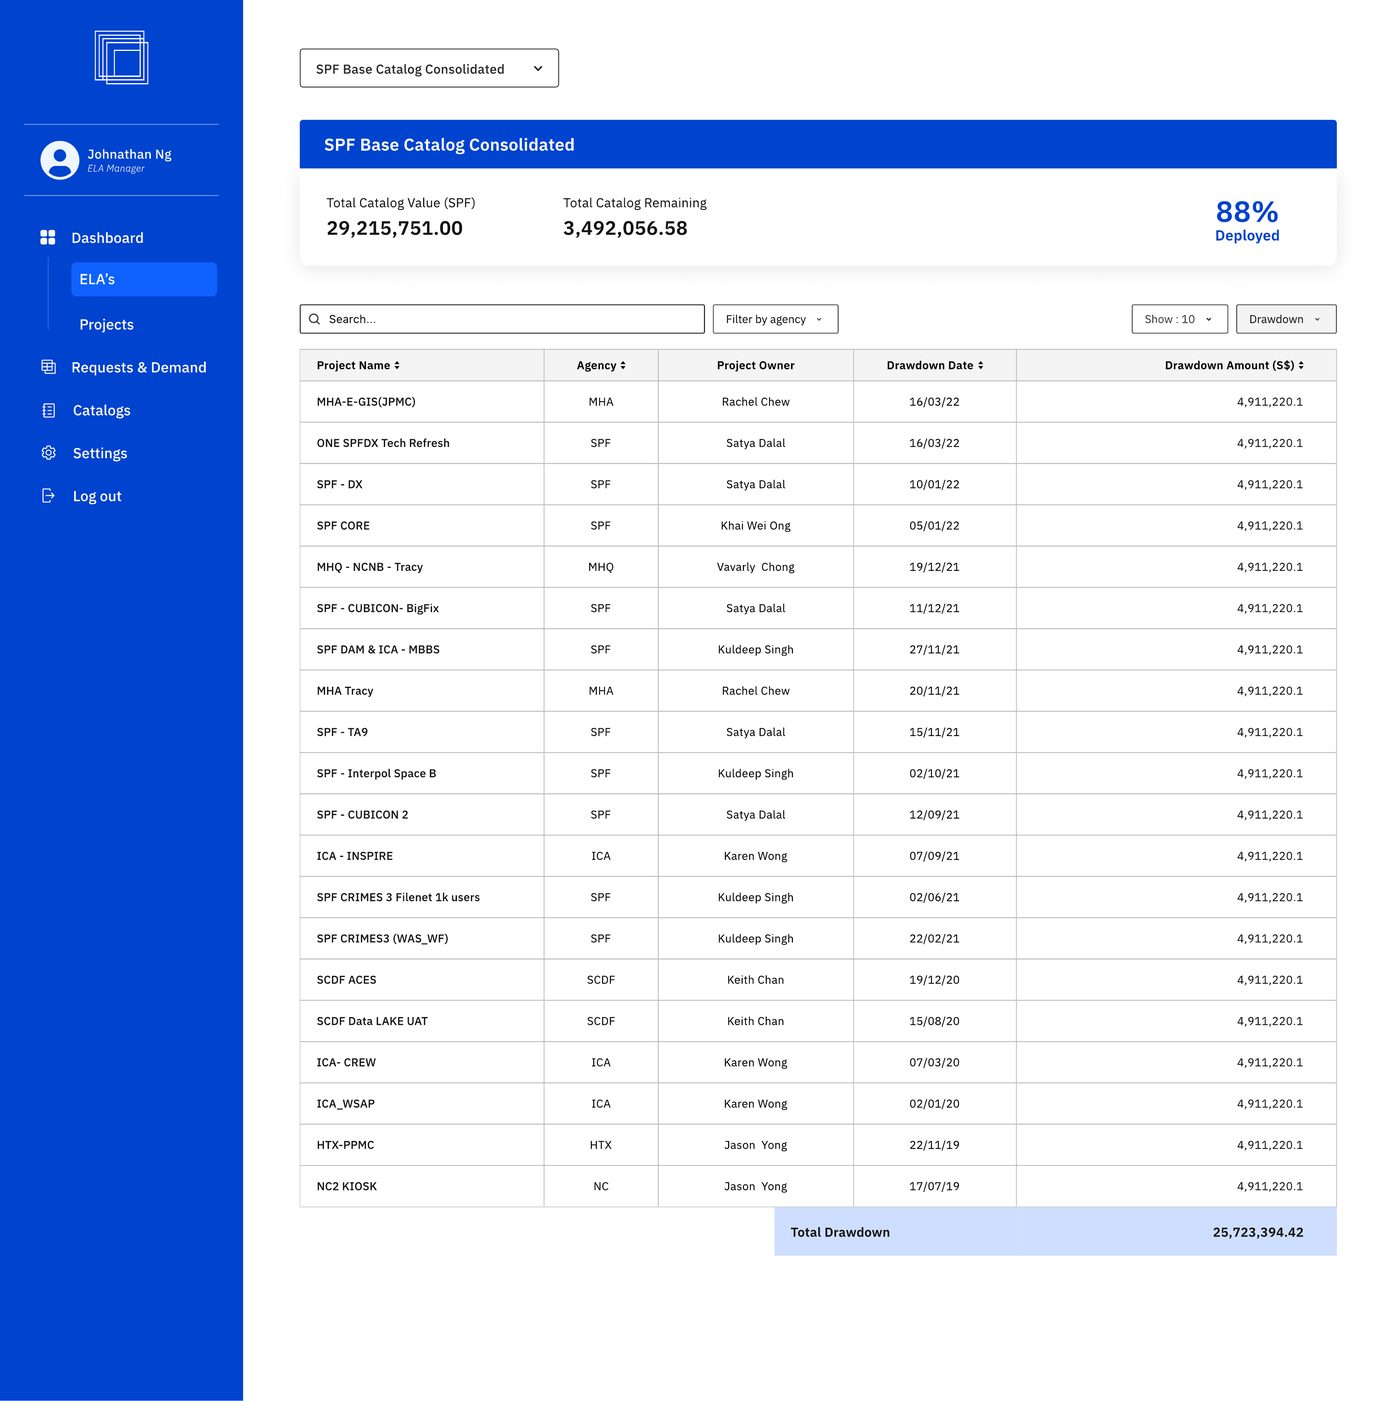Click the MHQ agency cell

click(x=601, y=567)
